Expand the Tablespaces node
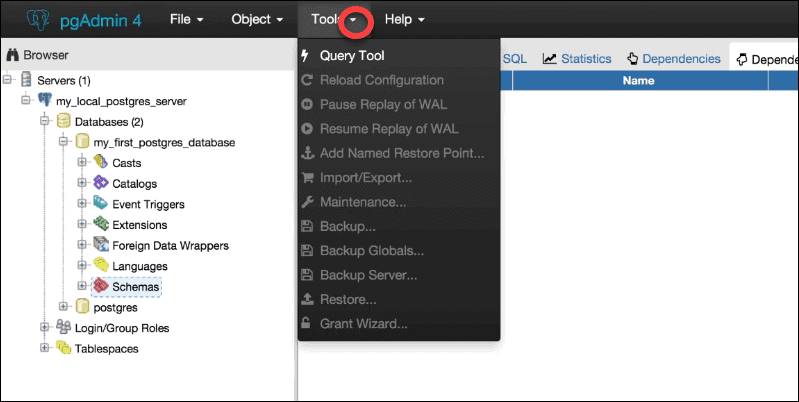The width and height of the screenshot is (799, 402). pos(44,348)
